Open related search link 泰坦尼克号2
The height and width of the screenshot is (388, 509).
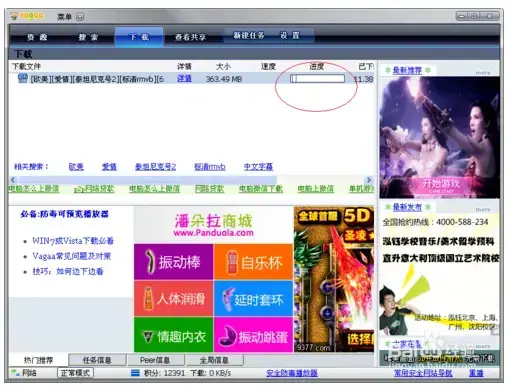[155, 166]
